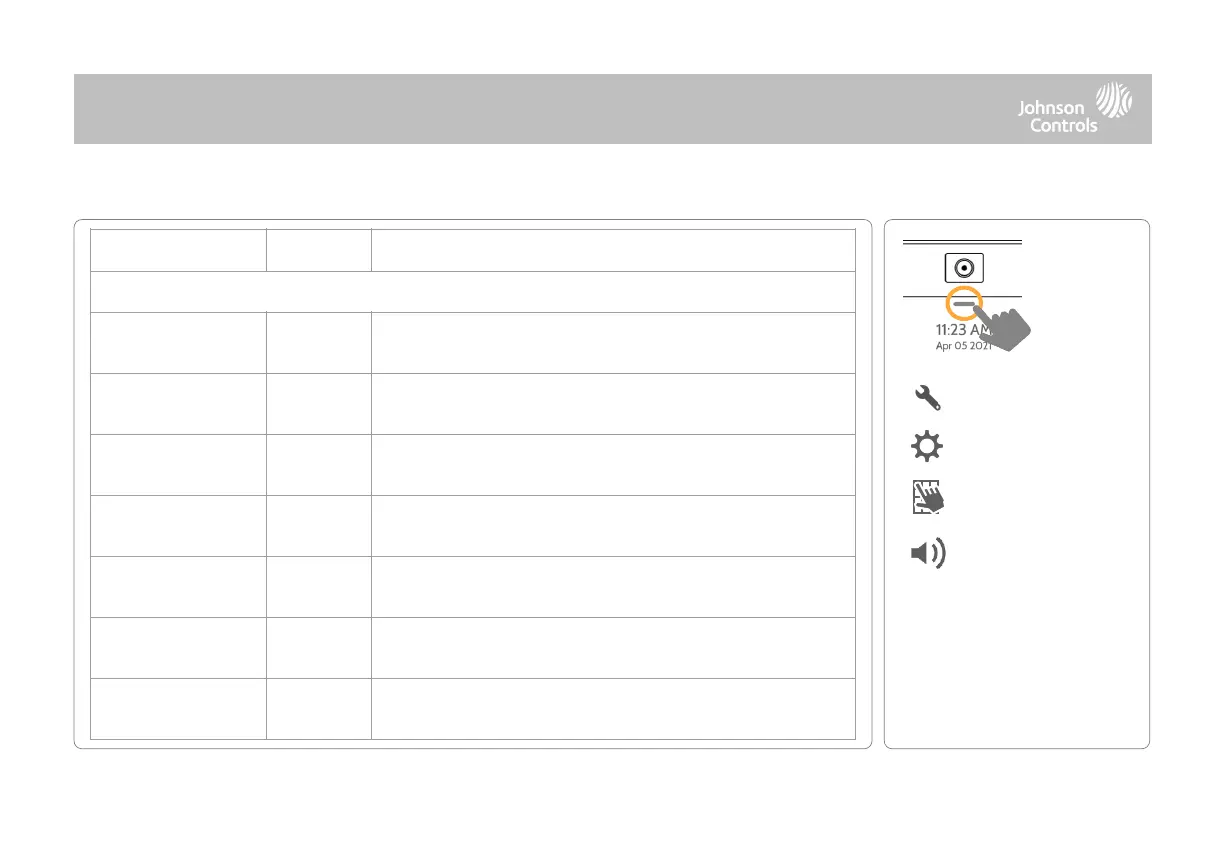Screen dimensions: 1224x864
Task: Click the Johnson Controls swirl logo
Action: coord(1115,100)
